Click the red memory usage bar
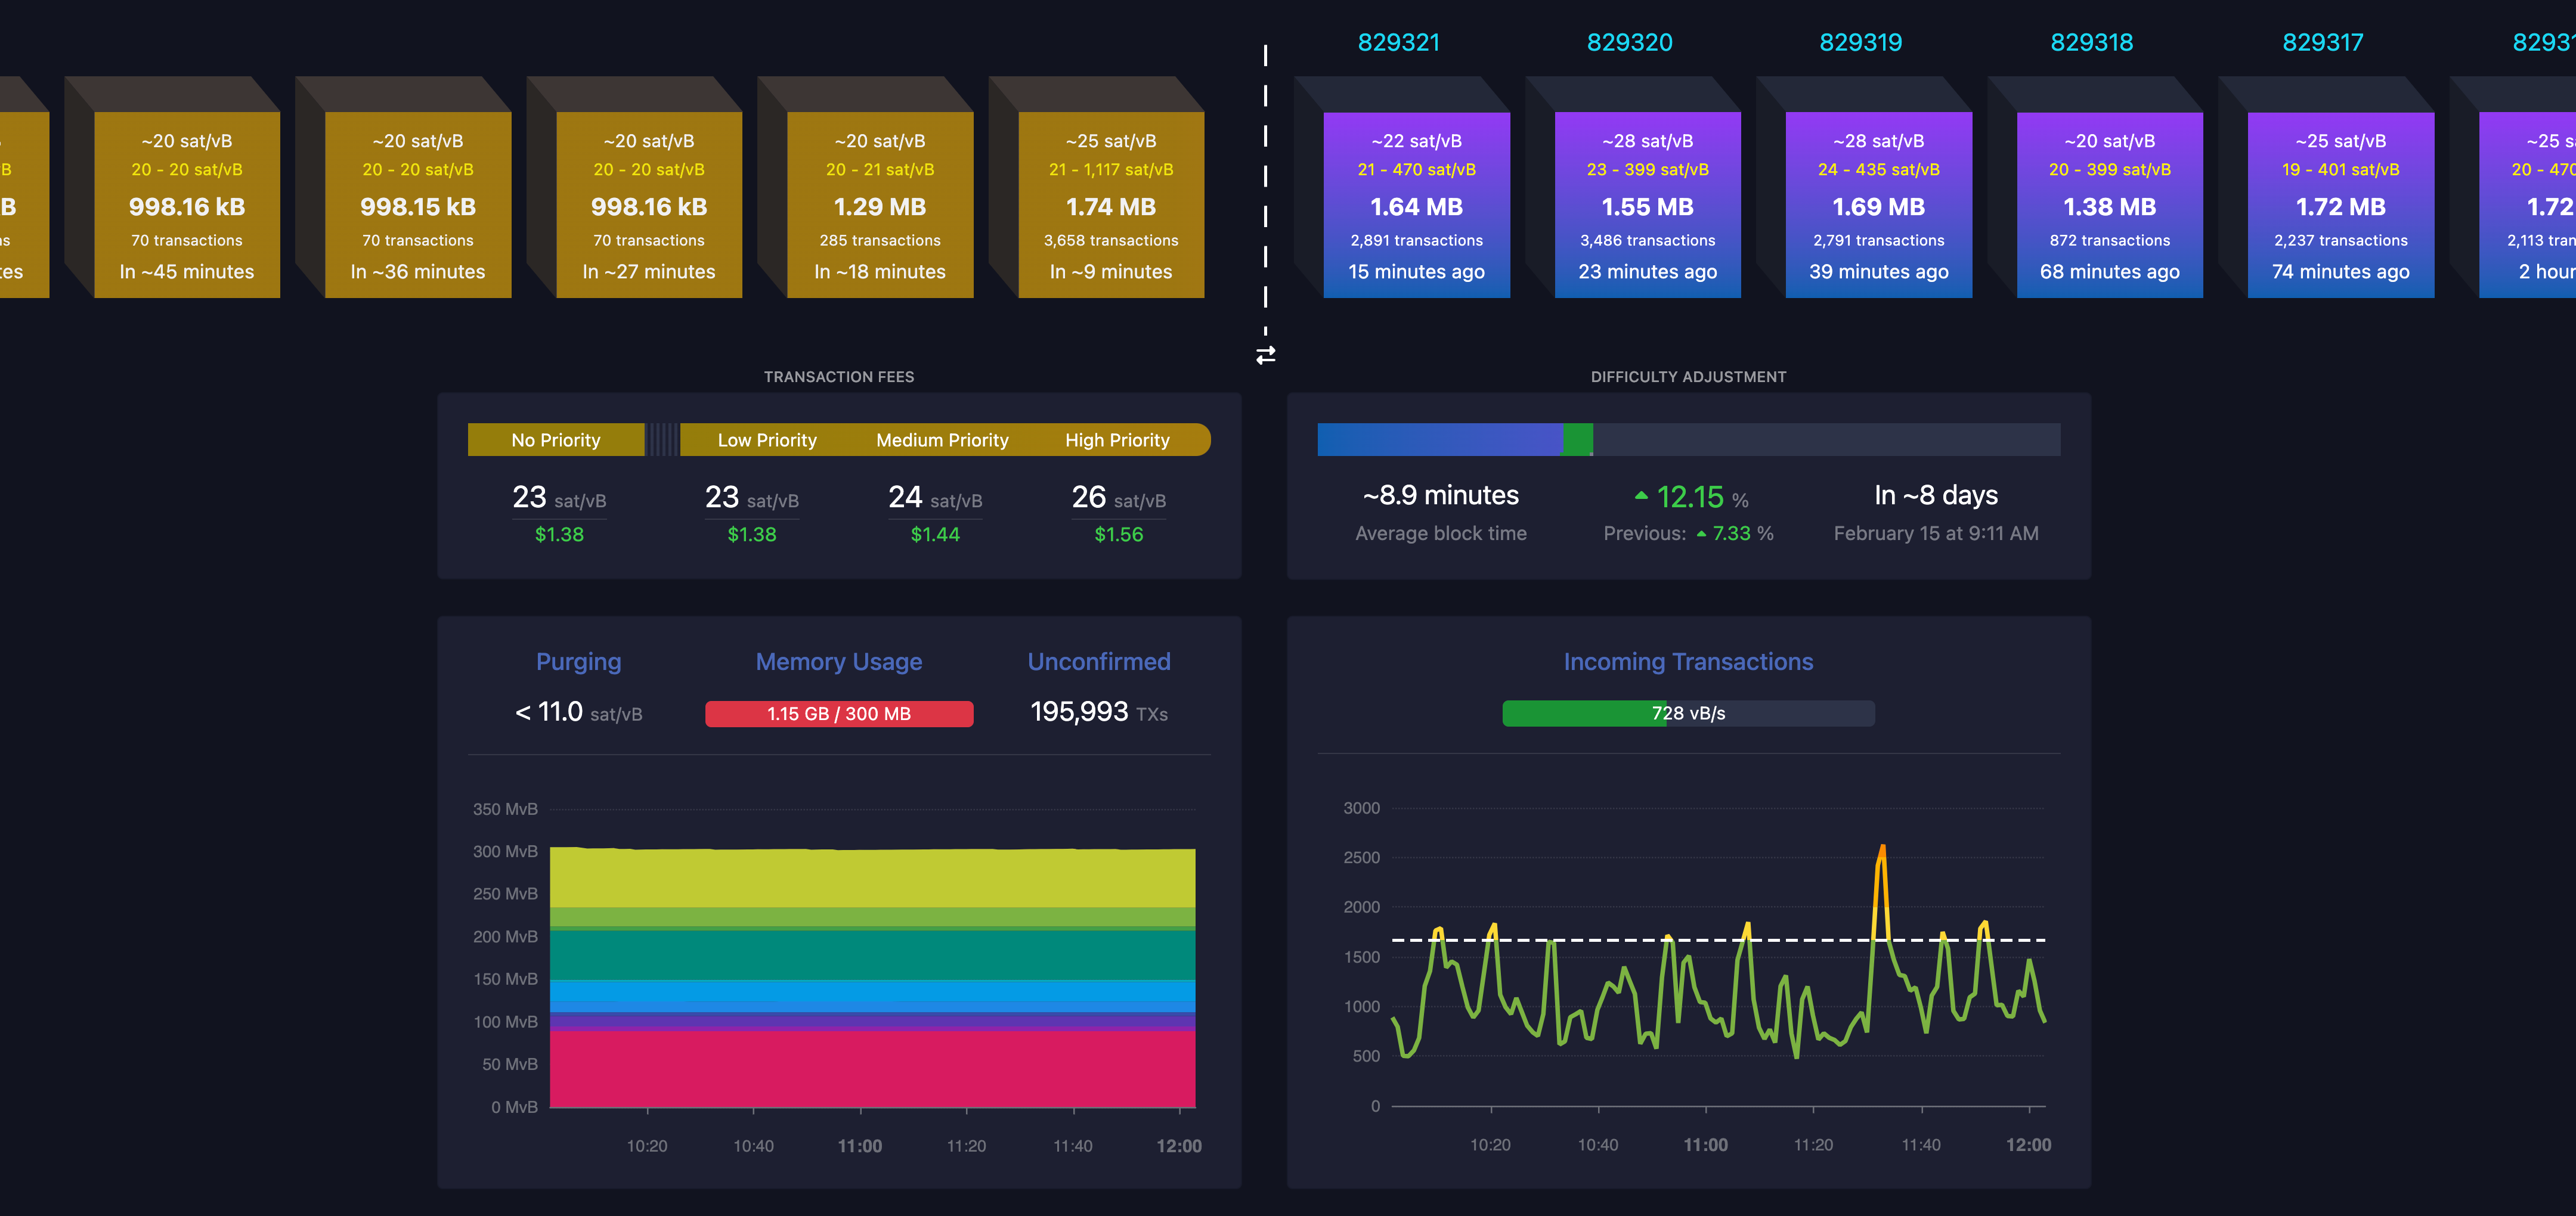Viewport: 2576px width, 1216px height. tap(838, 714)
